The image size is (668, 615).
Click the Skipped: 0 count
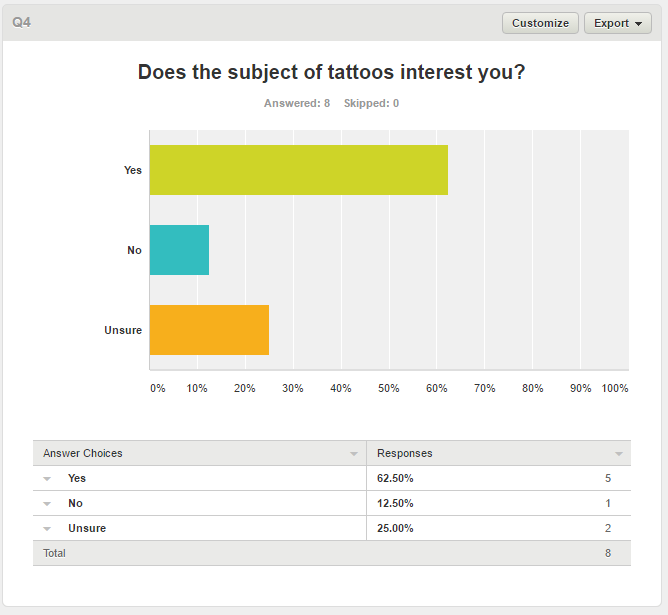click(371, 103)
